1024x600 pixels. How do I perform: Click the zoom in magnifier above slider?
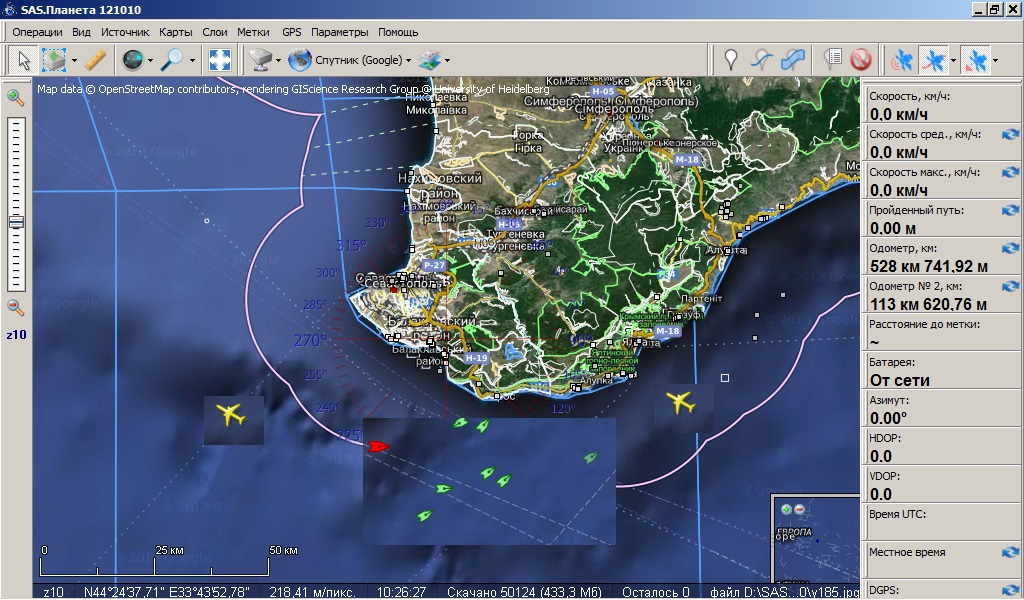pos(15,97)
